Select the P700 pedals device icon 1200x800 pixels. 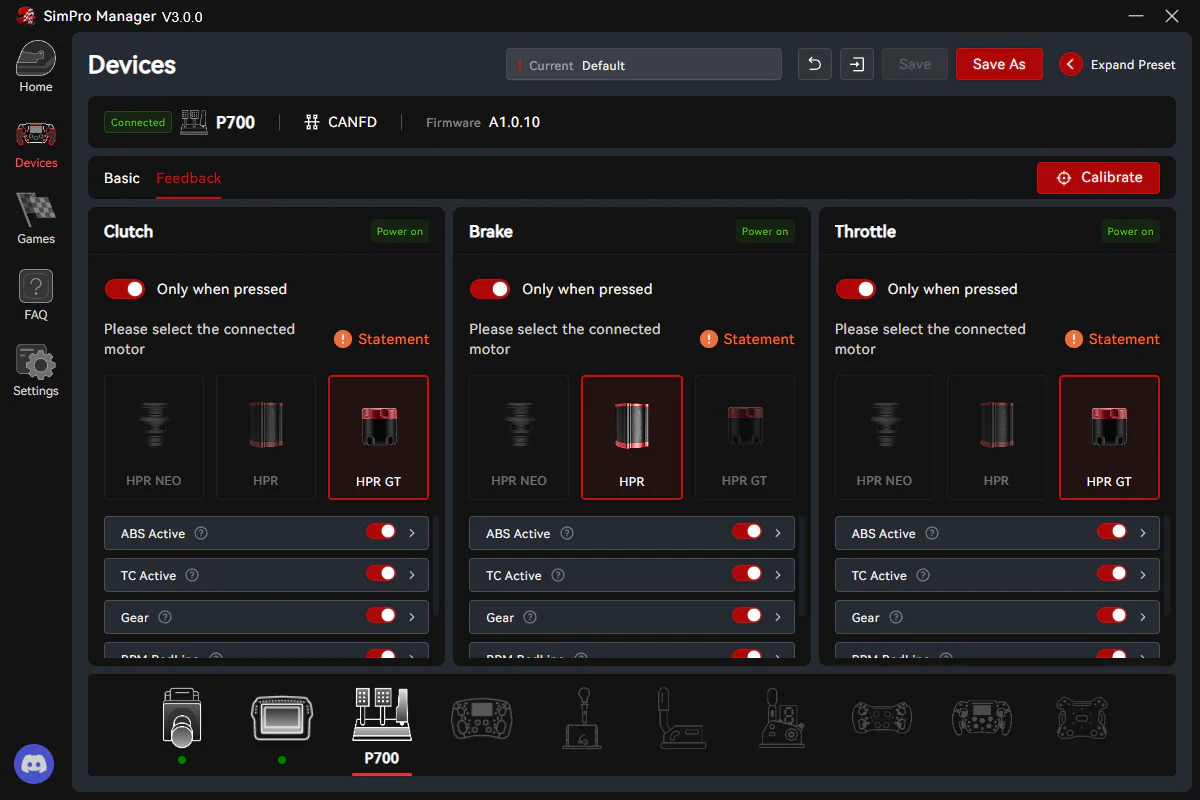tap(381, 714)
